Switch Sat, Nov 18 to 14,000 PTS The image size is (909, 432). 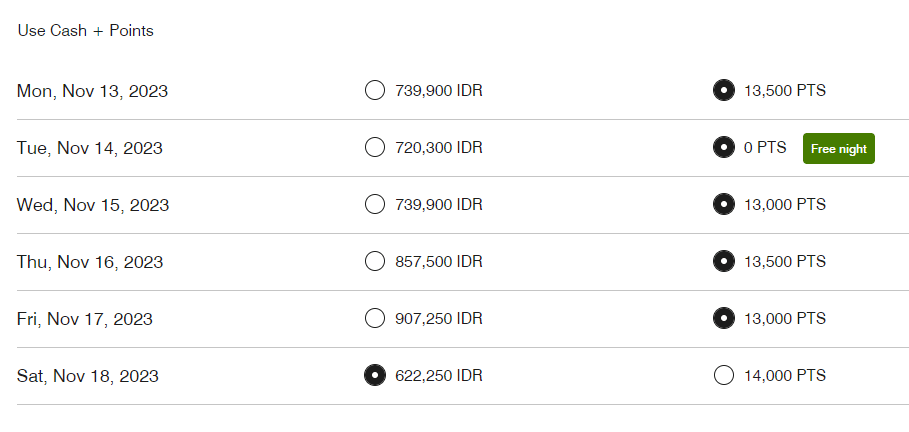click(724, 376)
